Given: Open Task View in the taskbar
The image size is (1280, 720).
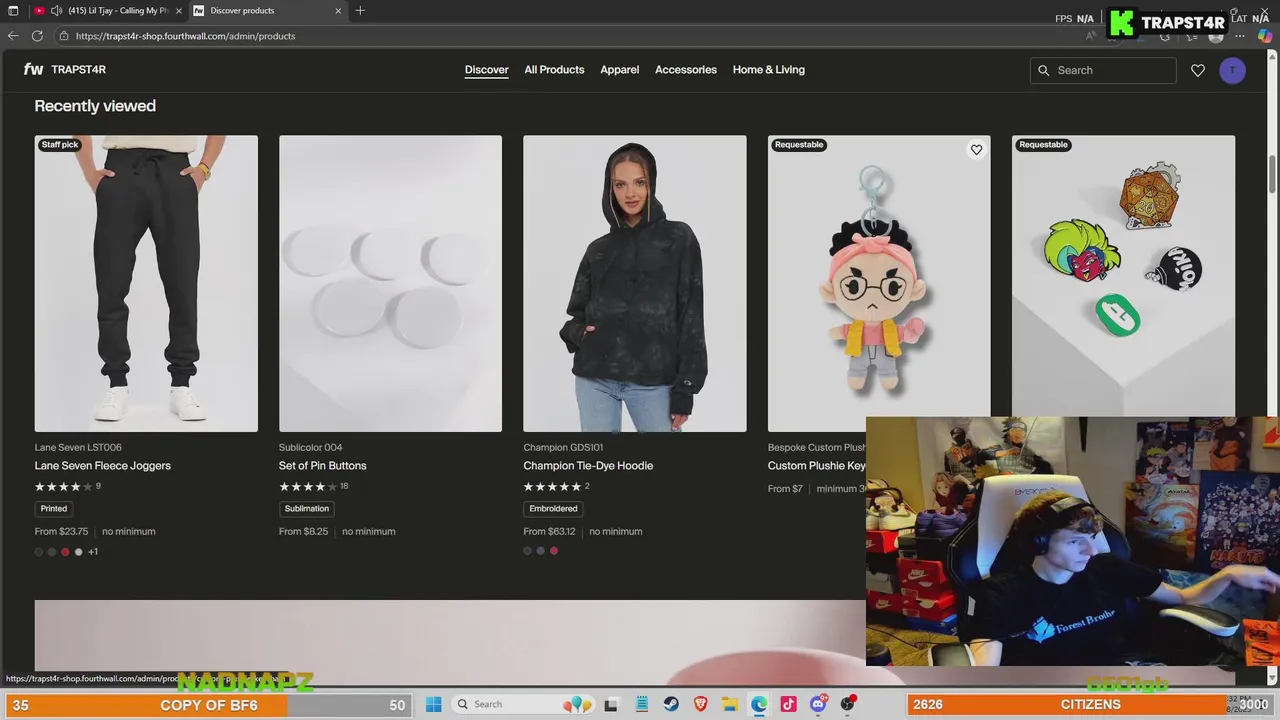Looking at the screenshot, I should coord(611,704).
